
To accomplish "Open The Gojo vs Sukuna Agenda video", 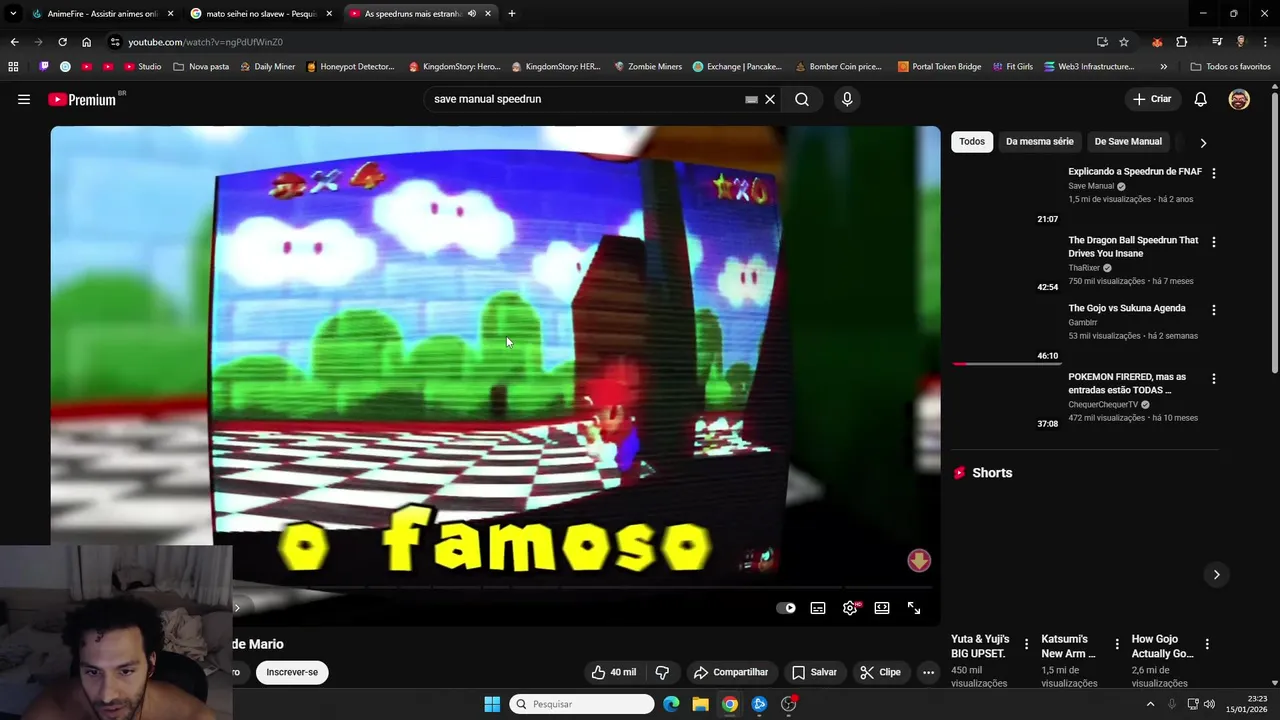I will tap(1127, 308).
